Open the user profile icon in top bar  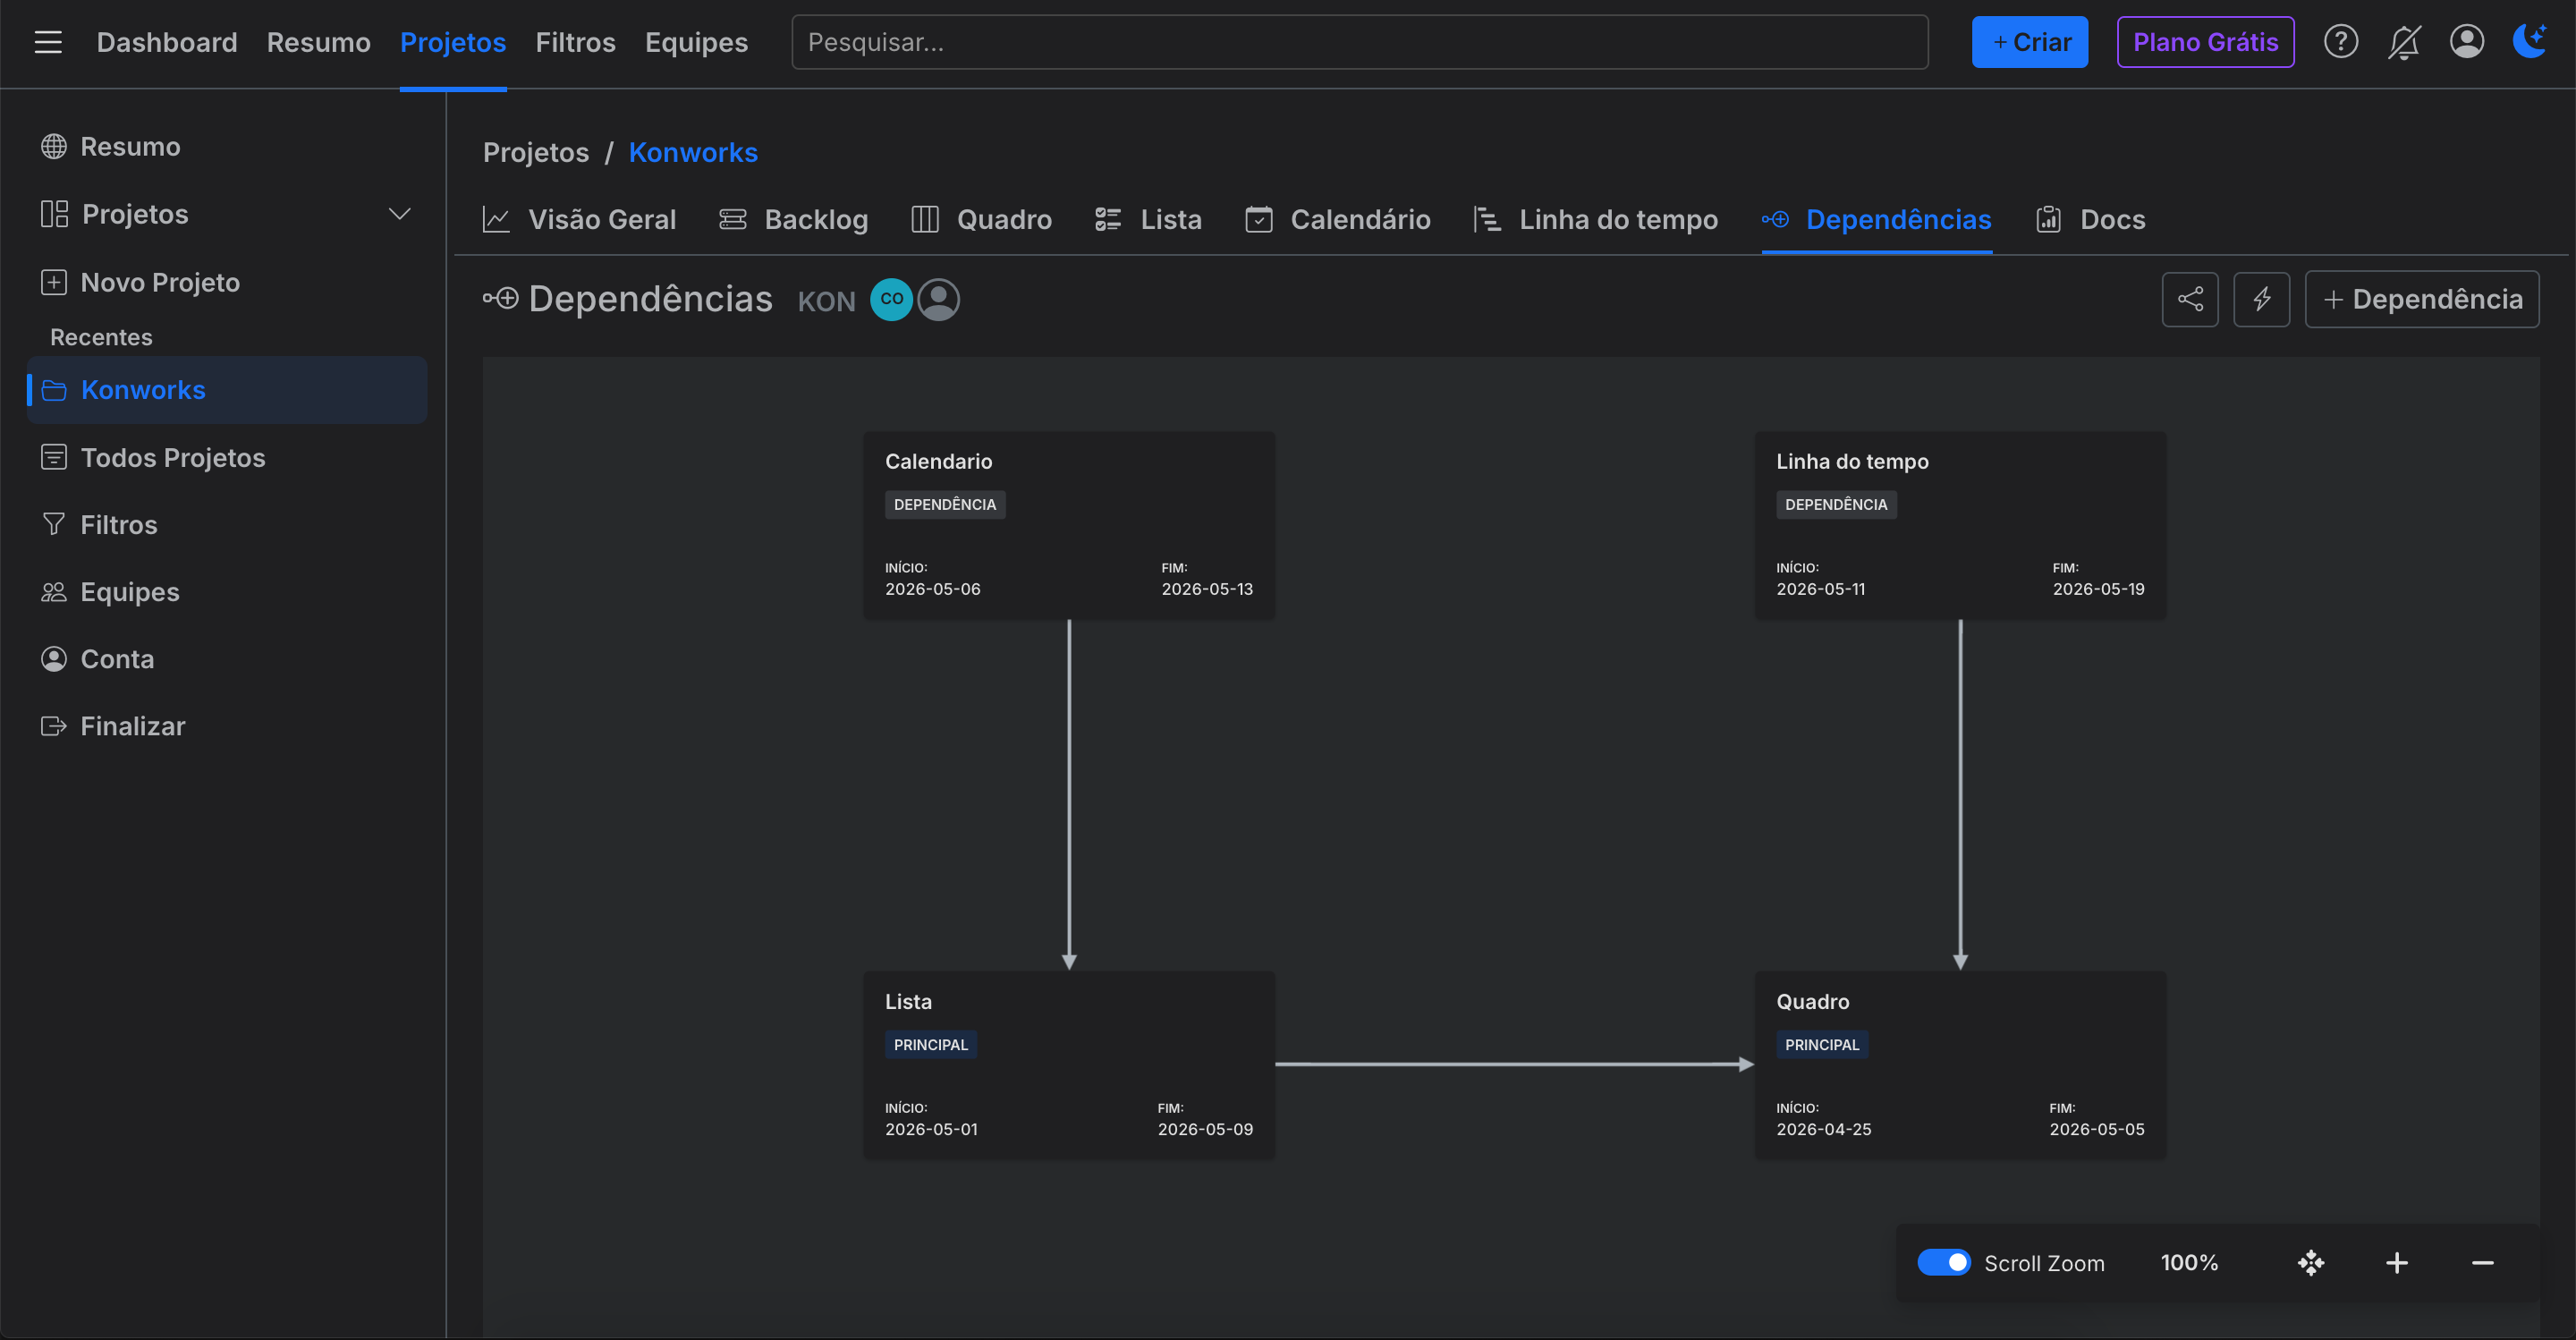point(2467,42)
